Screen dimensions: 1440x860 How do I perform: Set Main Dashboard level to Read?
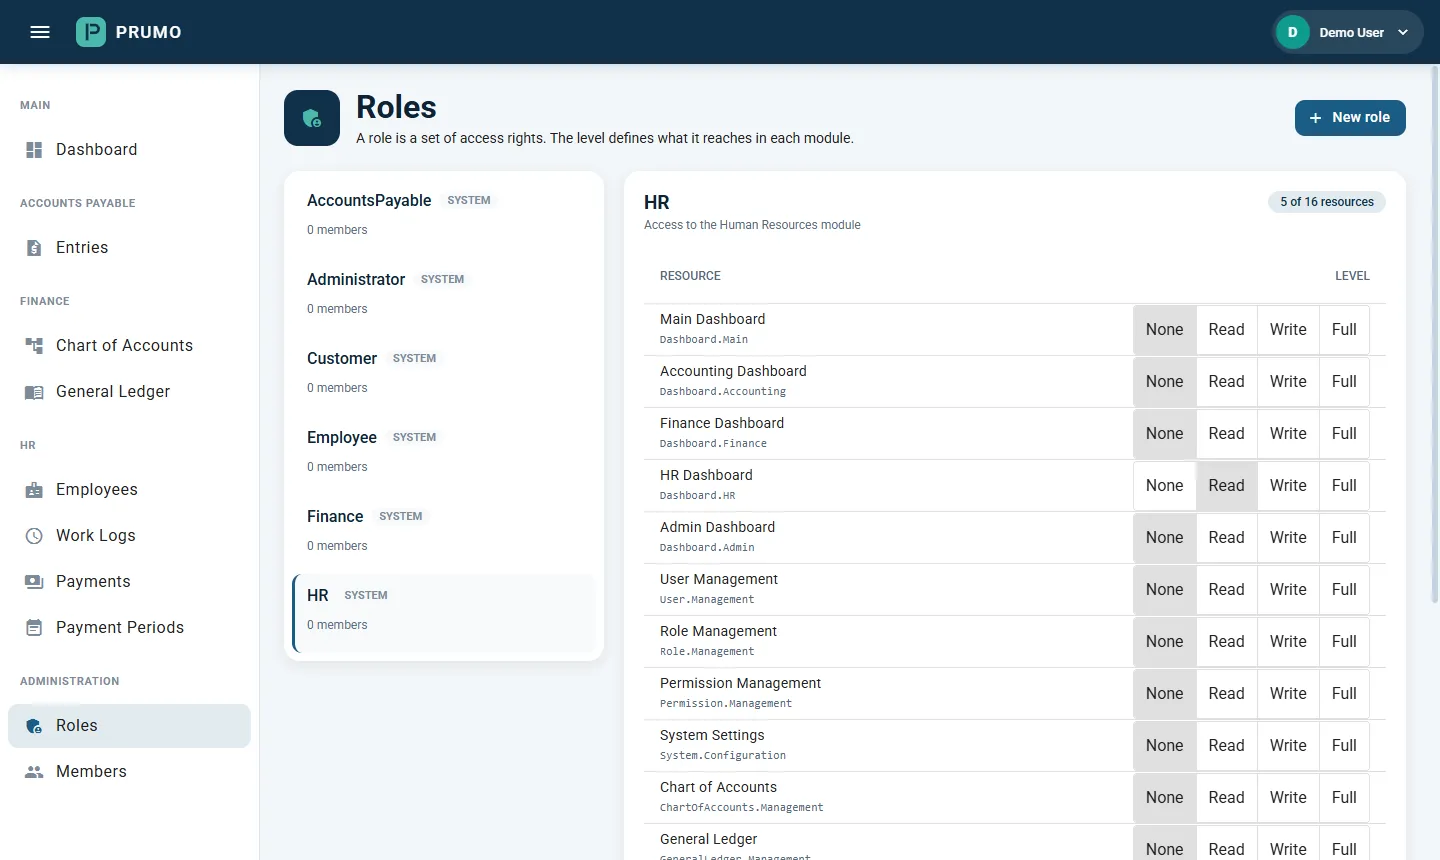pos(1226,330)
